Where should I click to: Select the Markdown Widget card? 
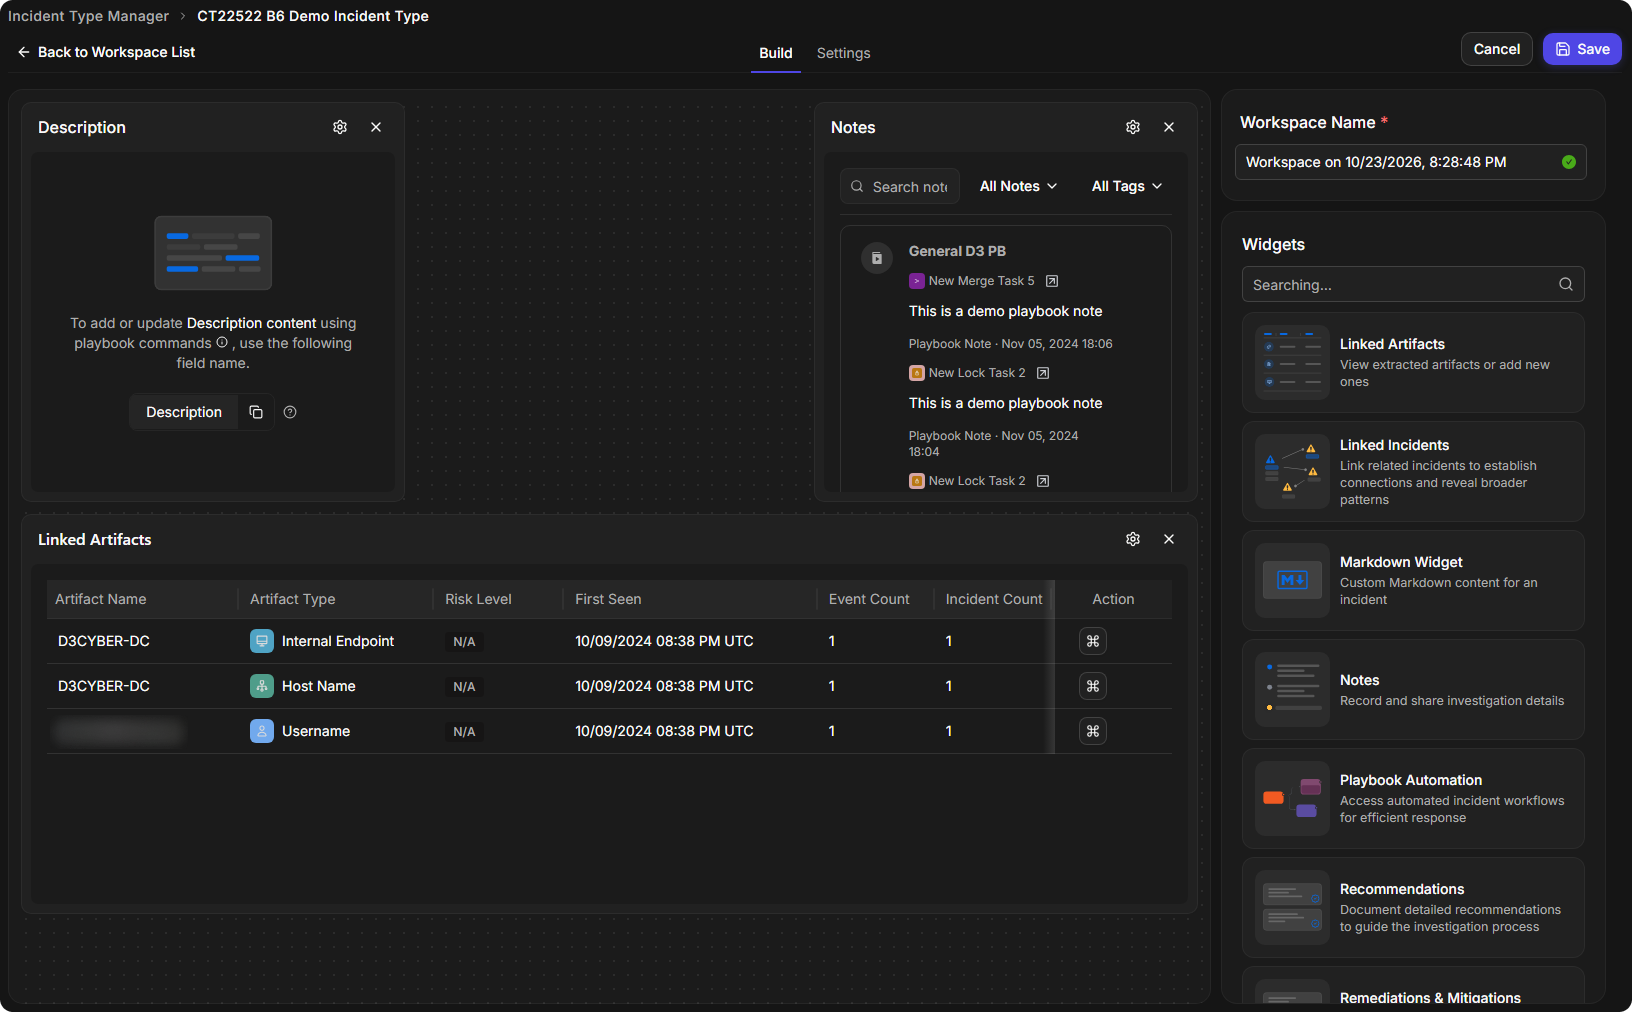tap(1413, 580)
